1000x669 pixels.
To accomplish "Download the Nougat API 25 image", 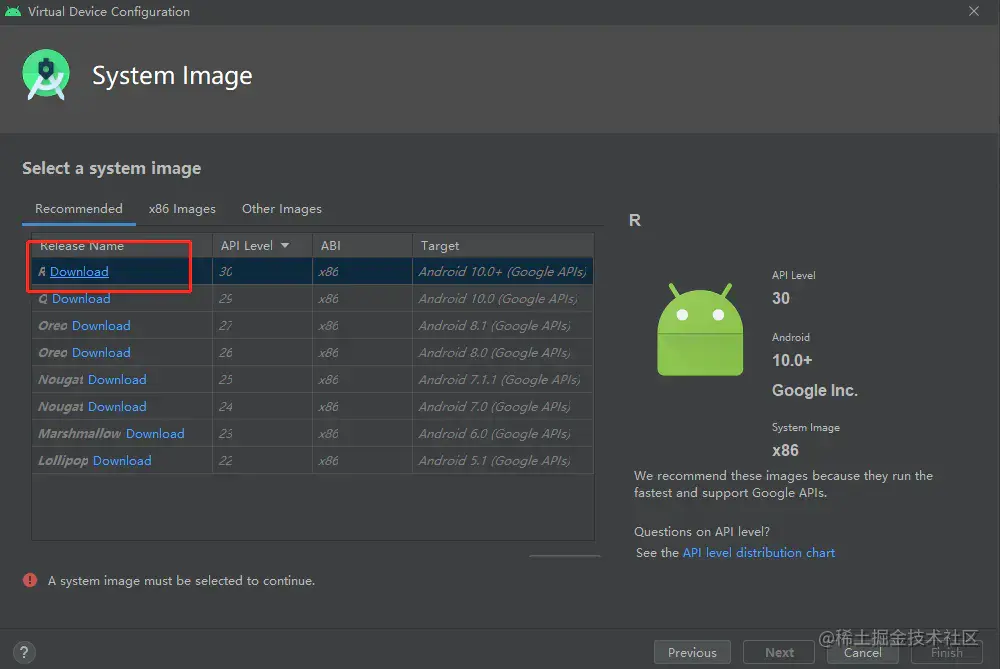I will pyautogui.click(x=117, y=379).
